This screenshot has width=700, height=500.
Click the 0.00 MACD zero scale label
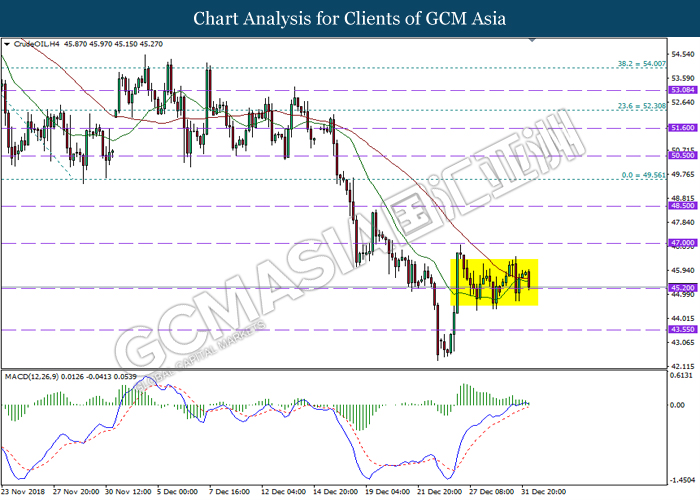pos(678,405)
